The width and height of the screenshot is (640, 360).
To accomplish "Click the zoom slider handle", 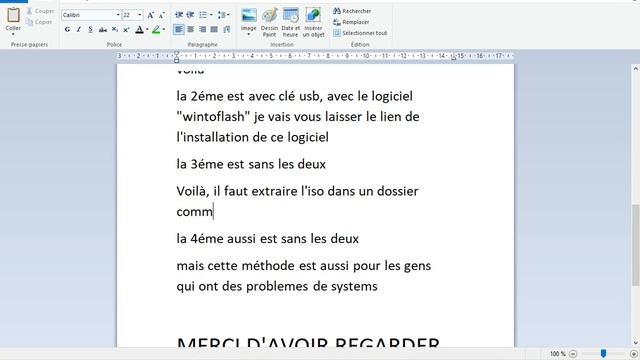I will click(x=603, y=353).
